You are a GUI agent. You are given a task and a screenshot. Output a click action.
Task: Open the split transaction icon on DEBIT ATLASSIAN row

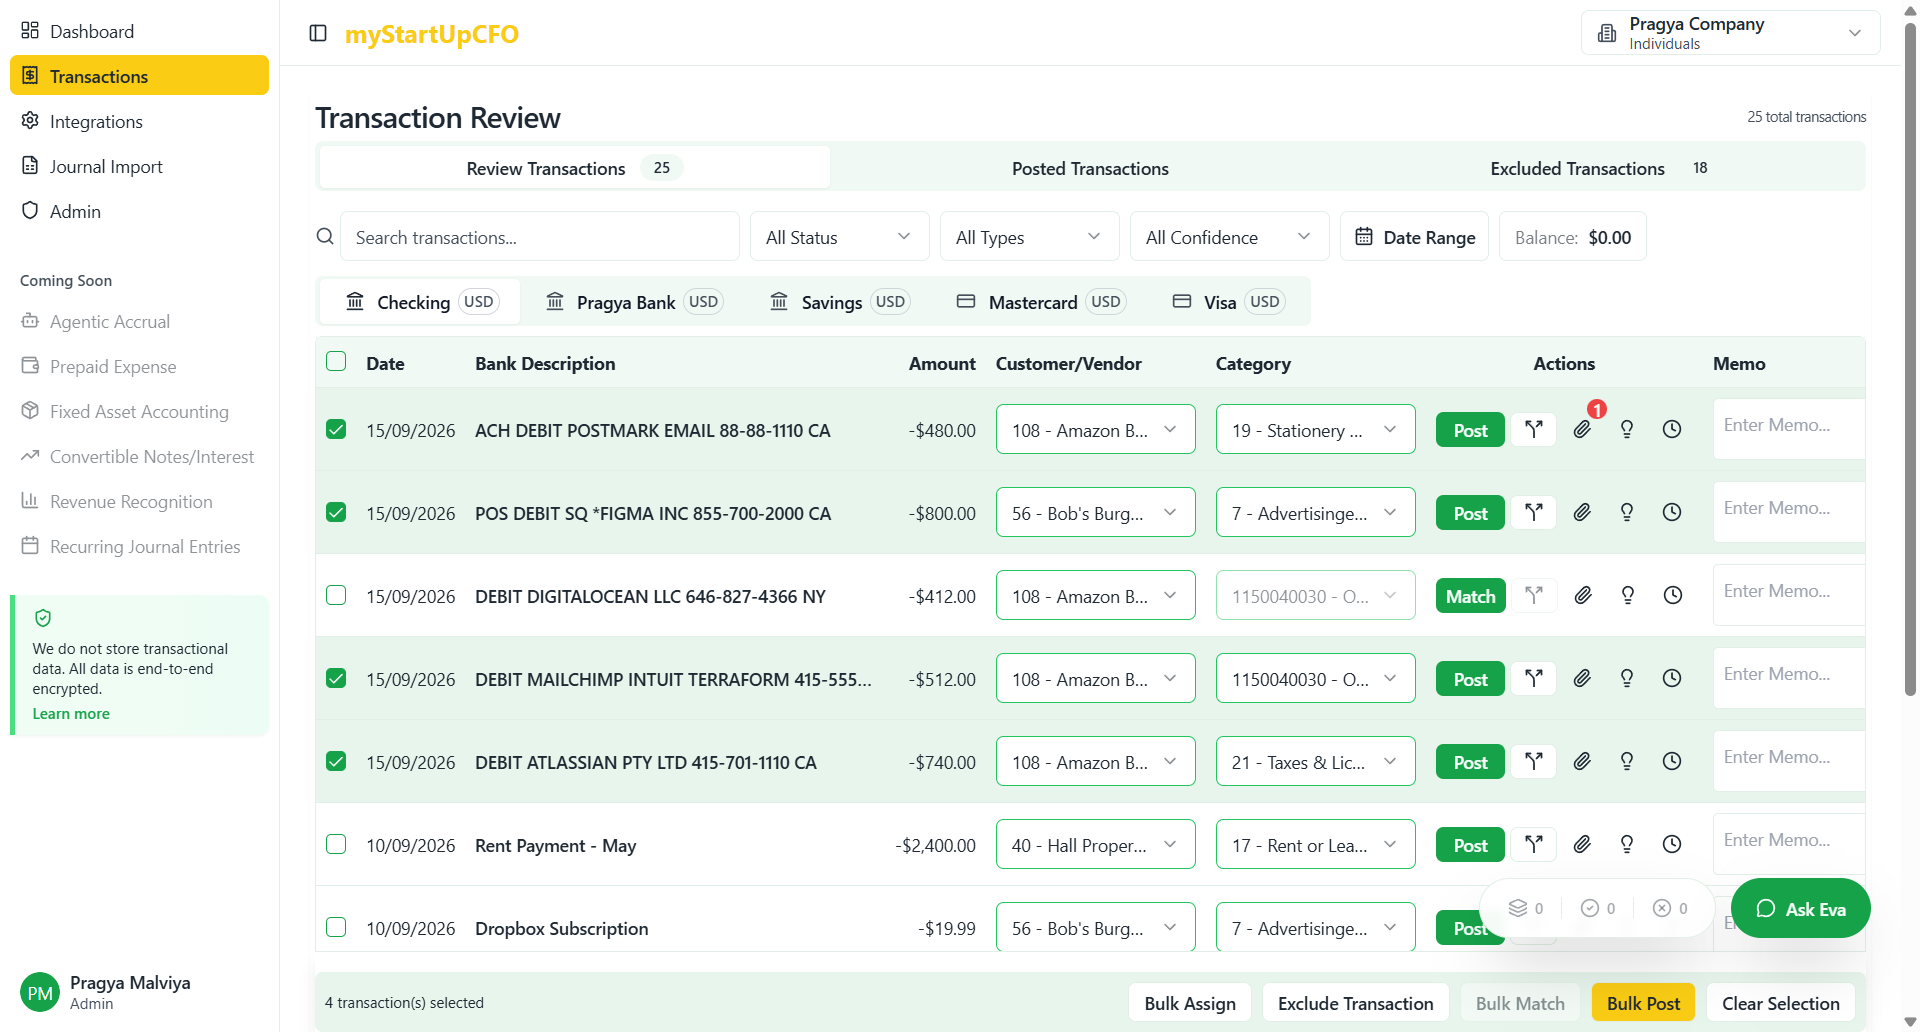(x=1534, y=761)
